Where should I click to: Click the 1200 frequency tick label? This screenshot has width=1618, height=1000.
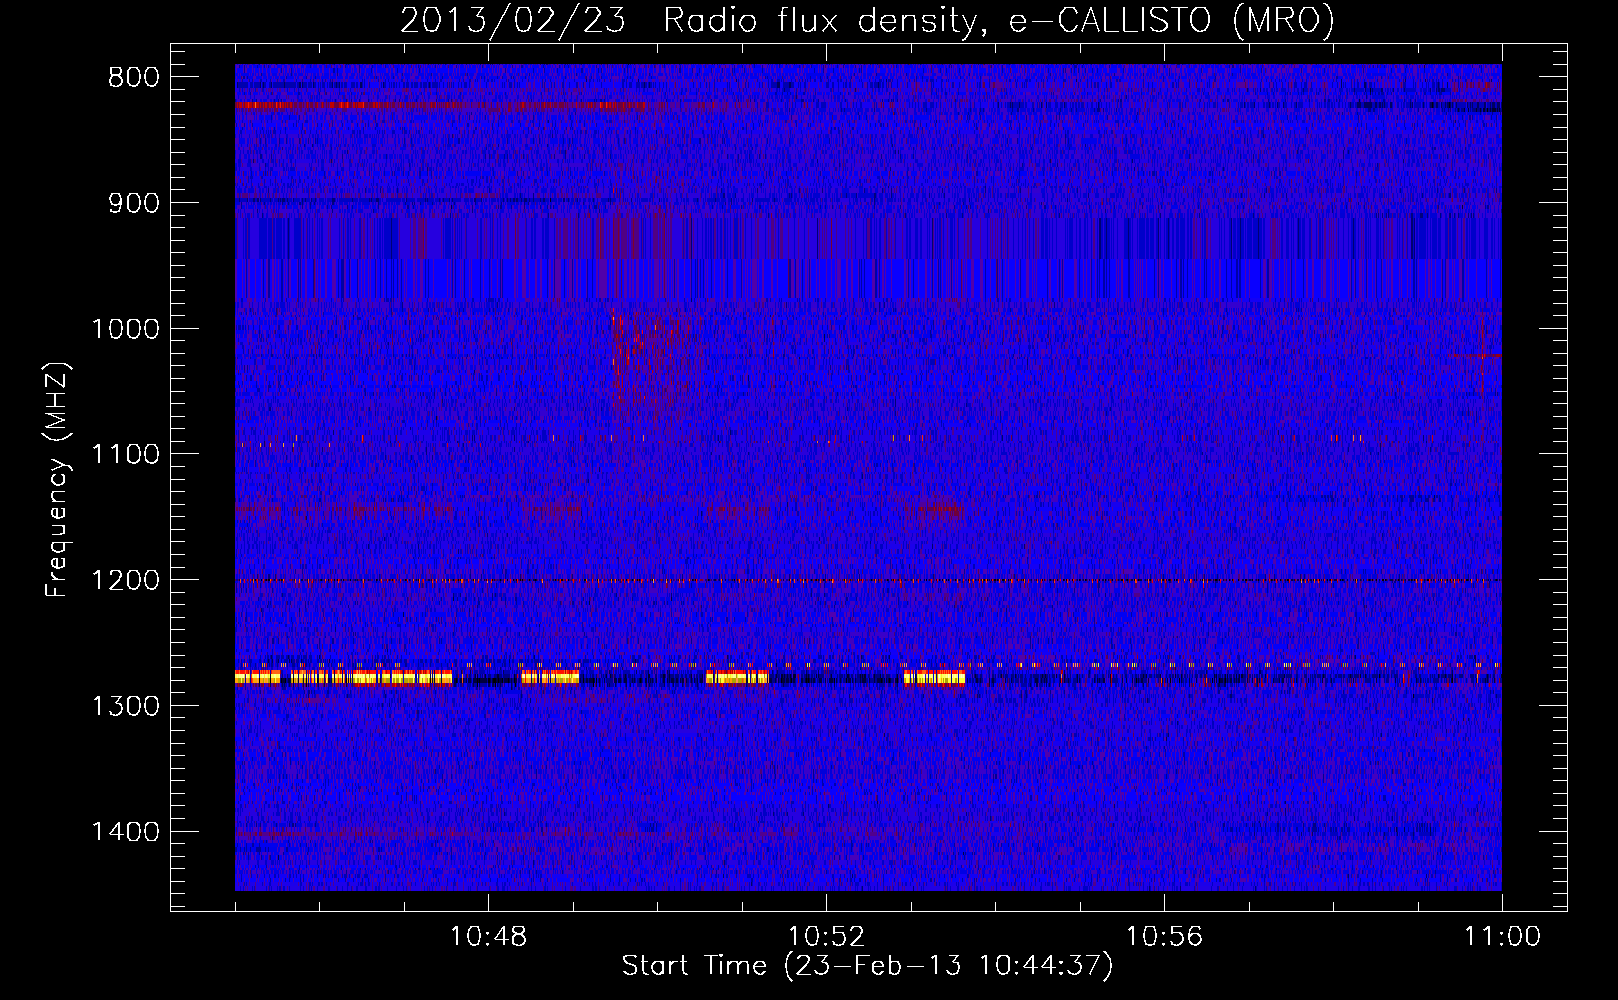click(x=125, y=580)
